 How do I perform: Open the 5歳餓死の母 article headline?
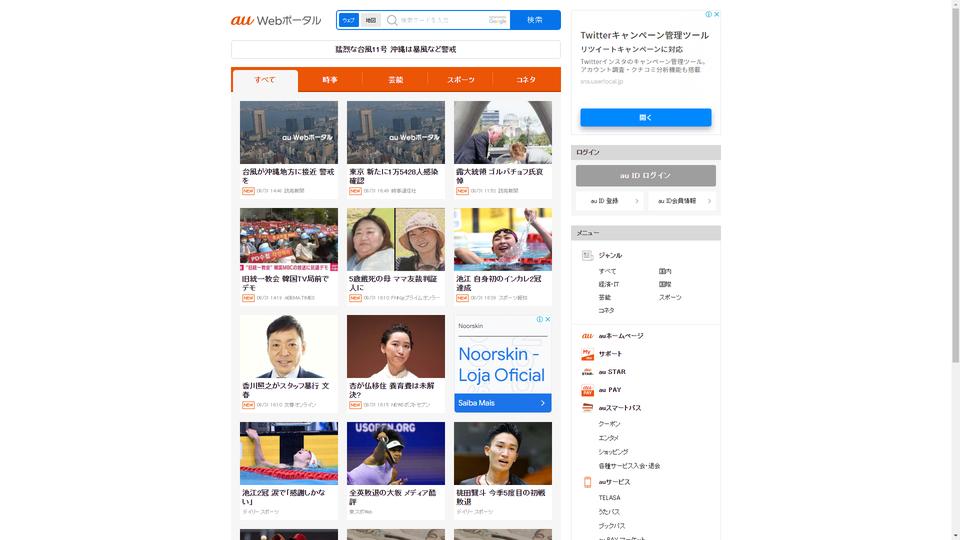tap(393, 283)
